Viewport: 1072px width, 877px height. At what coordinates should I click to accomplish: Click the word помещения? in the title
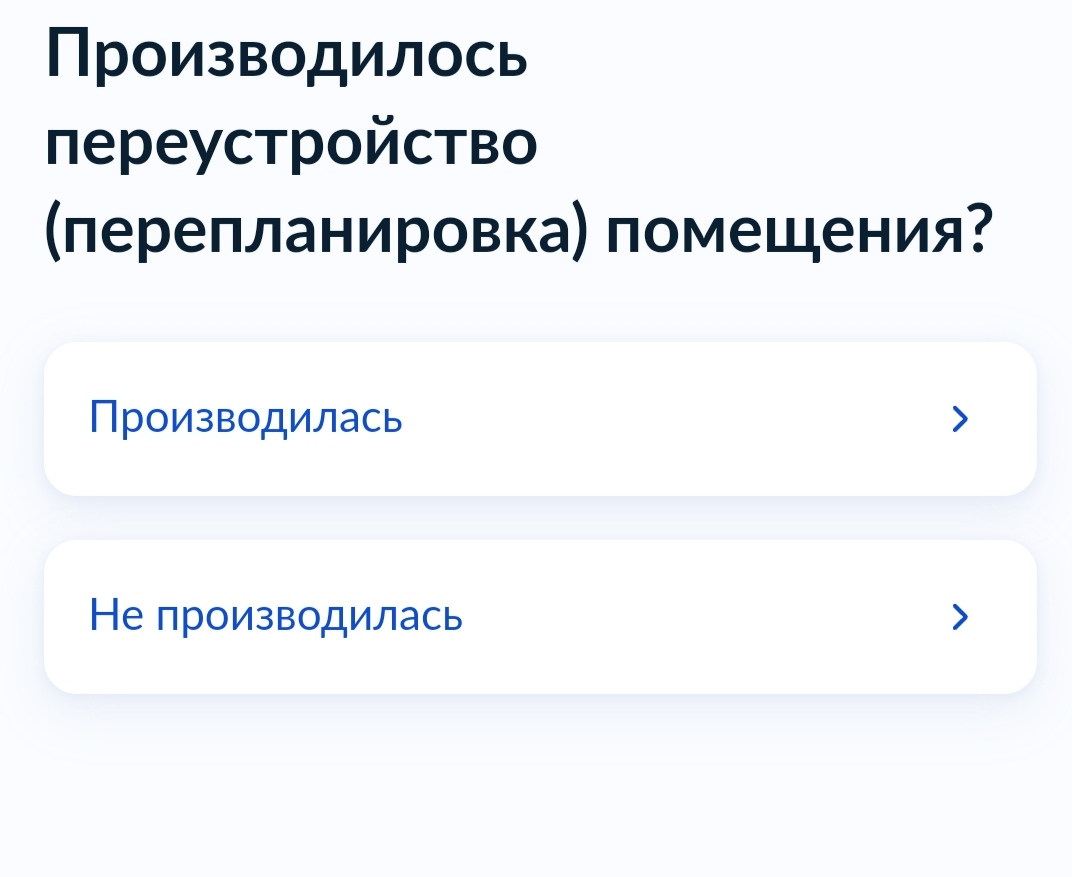pos(799,230)
